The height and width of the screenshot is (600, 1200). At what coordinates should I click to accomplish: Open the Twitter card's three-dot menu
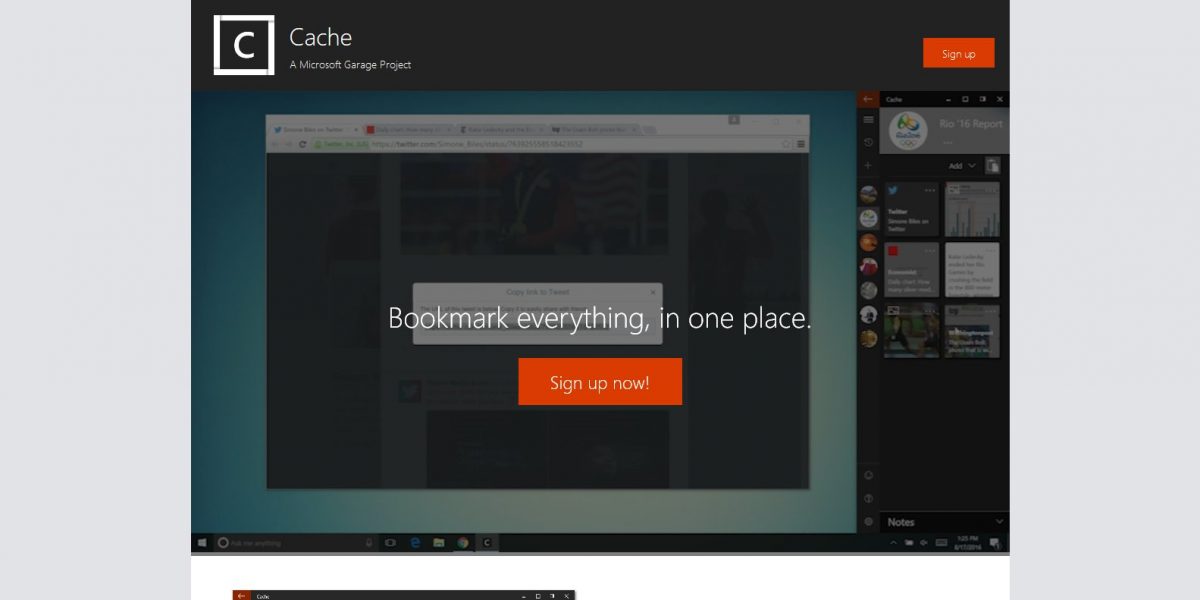(x=930, y=190)
